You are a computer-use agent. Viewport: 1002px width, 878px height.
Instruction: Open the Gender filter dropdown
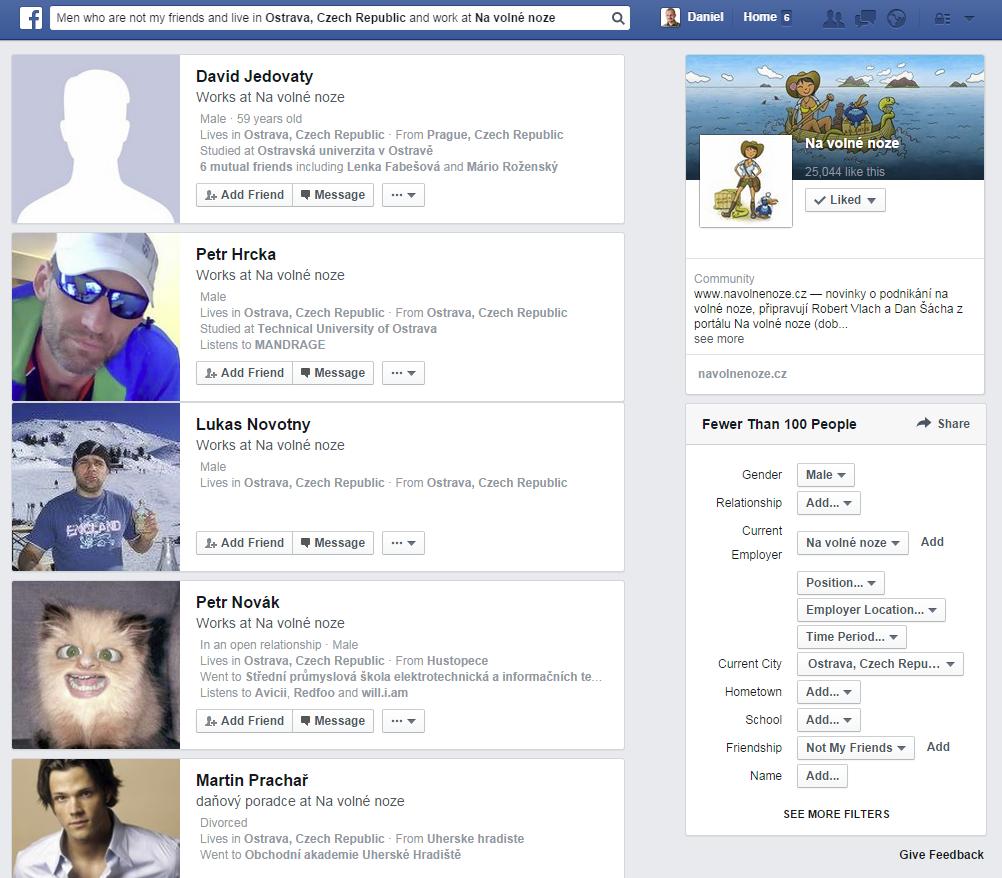coord(826,475)
